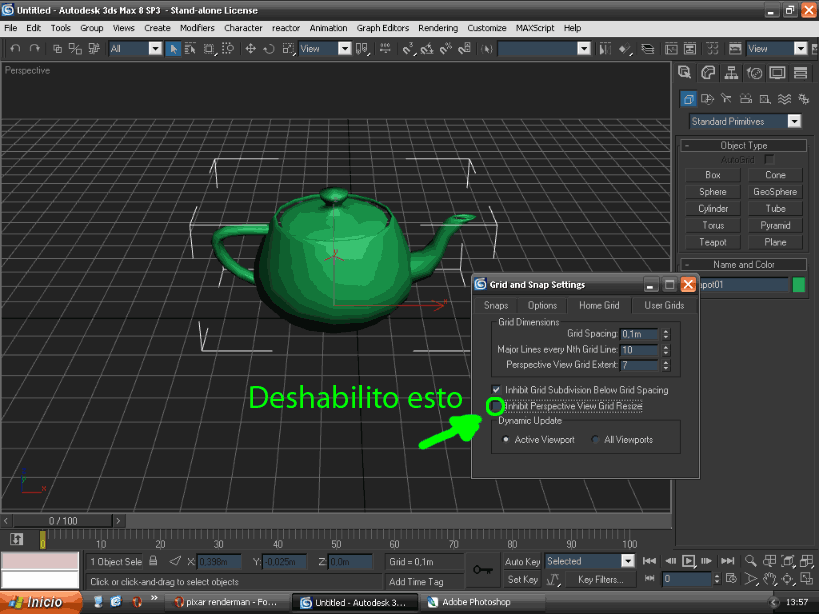Click the Undo arrow icon
Viewport: 819px width, 614px height.
(x=15, y=49)
